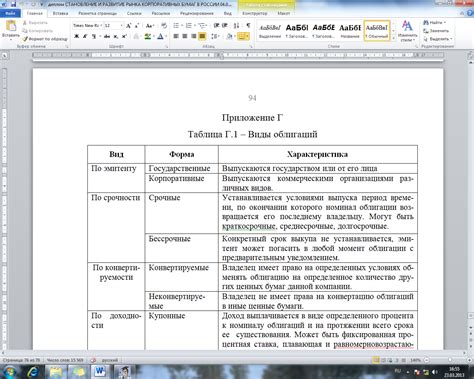474x379 pixels.
Task: Click Format Painter (Формат по образцу)
Action: pos(45,39)
